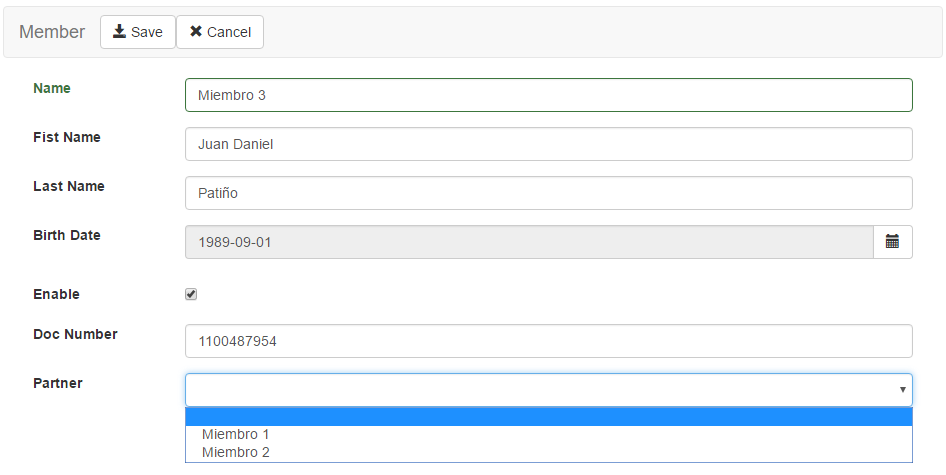Save the member form
Viewport: 946px width, 475px height.
(138, 32)
